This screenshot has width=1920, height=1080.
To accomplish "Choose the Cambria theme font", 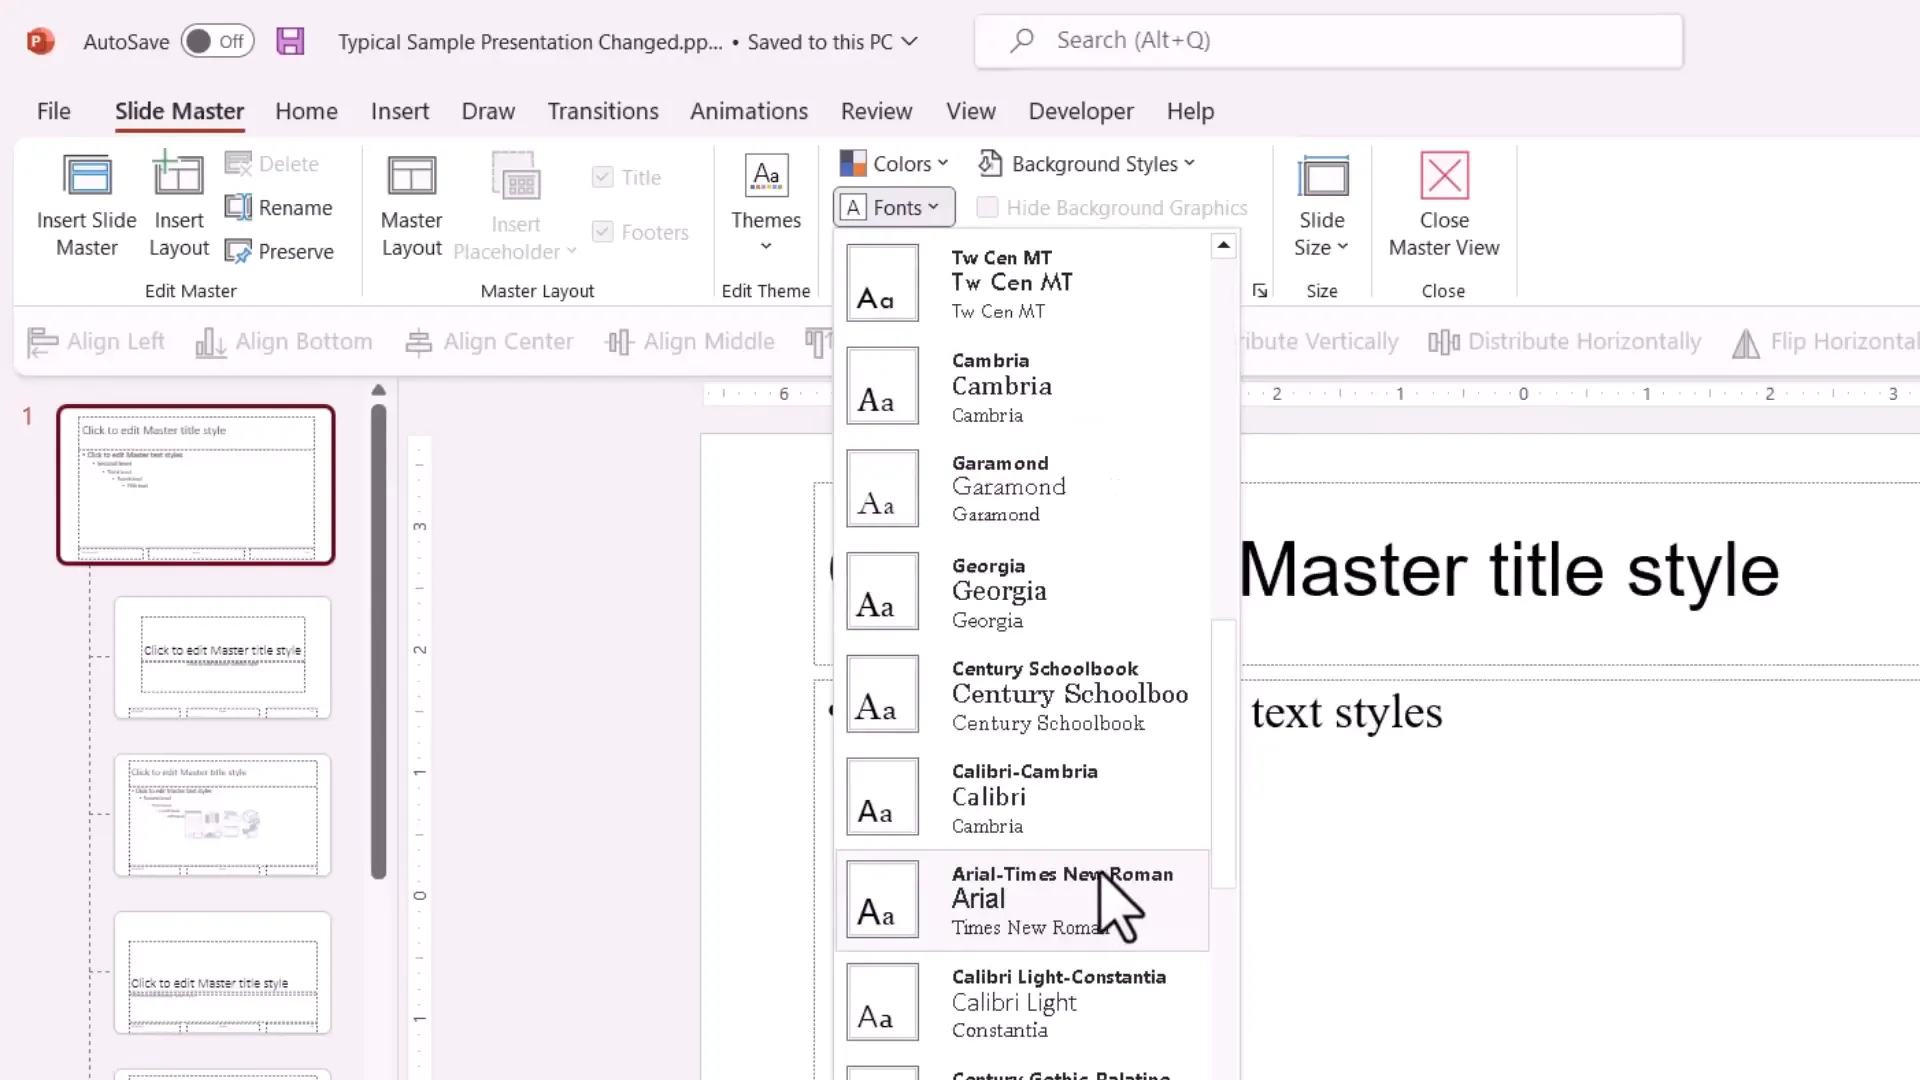I will (x=1022, y=386).
